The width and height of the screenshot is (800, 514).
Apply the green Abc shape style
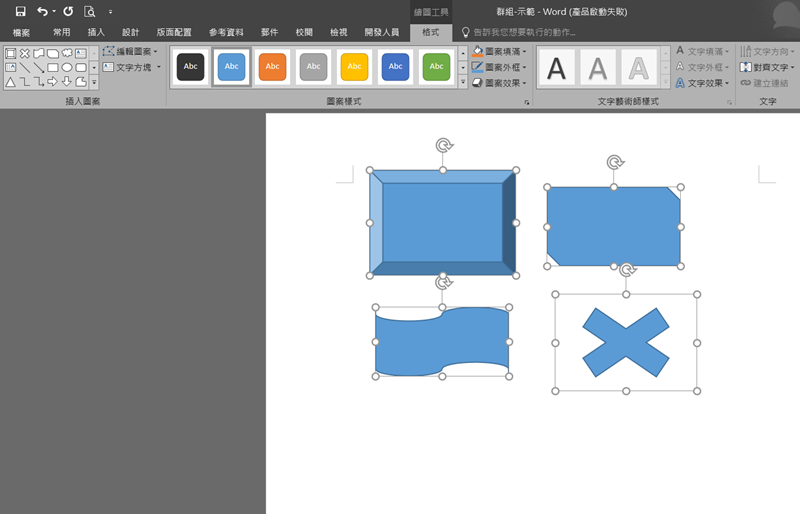coord(436,66)
